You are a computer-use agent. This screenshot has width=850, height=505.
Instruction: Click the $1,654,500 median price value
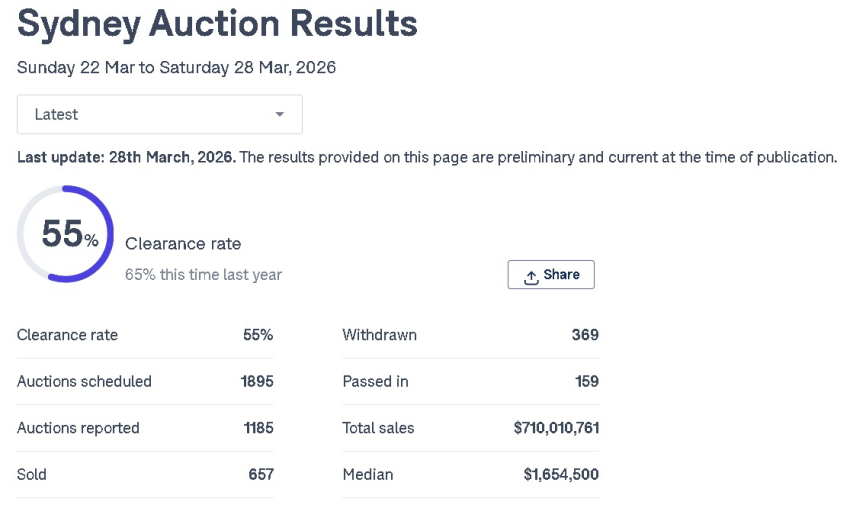coord(561,474)
